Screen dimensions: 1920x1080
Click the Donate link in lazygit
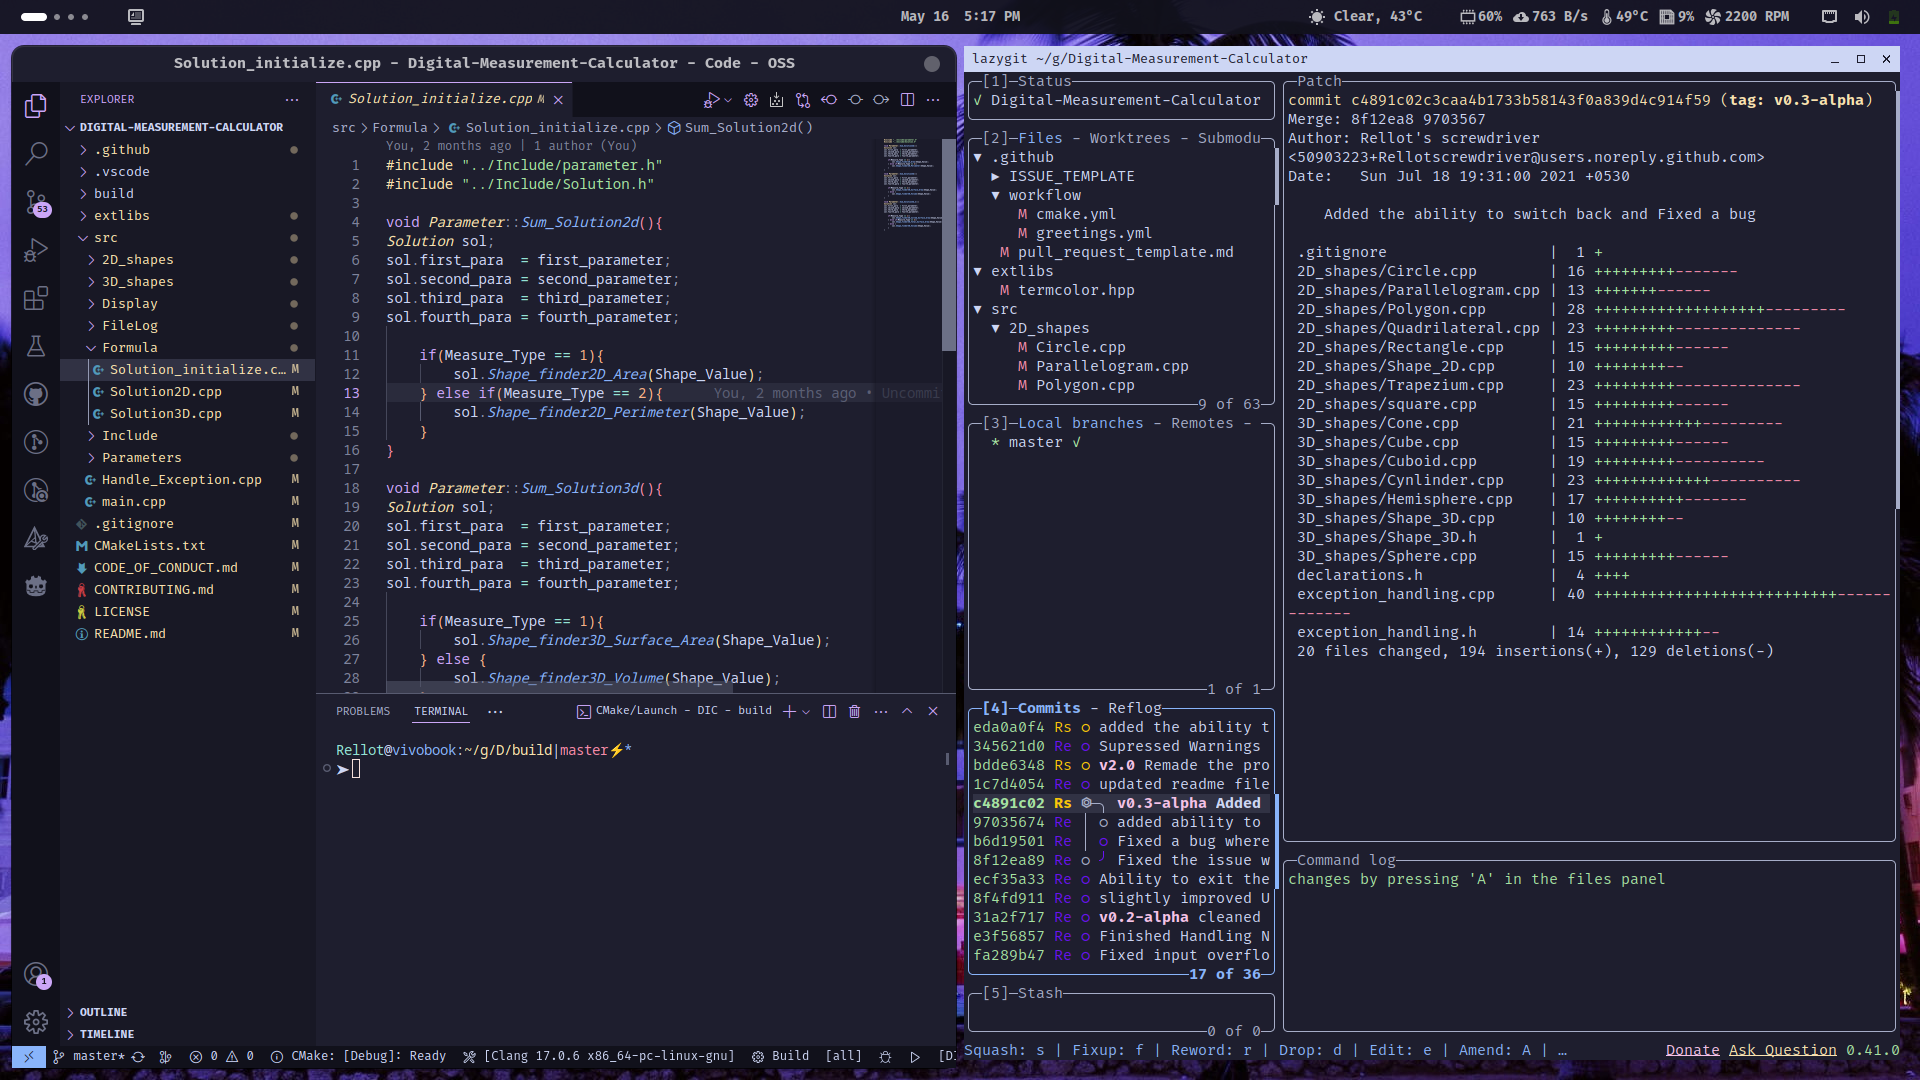tap(1692, 1050)
